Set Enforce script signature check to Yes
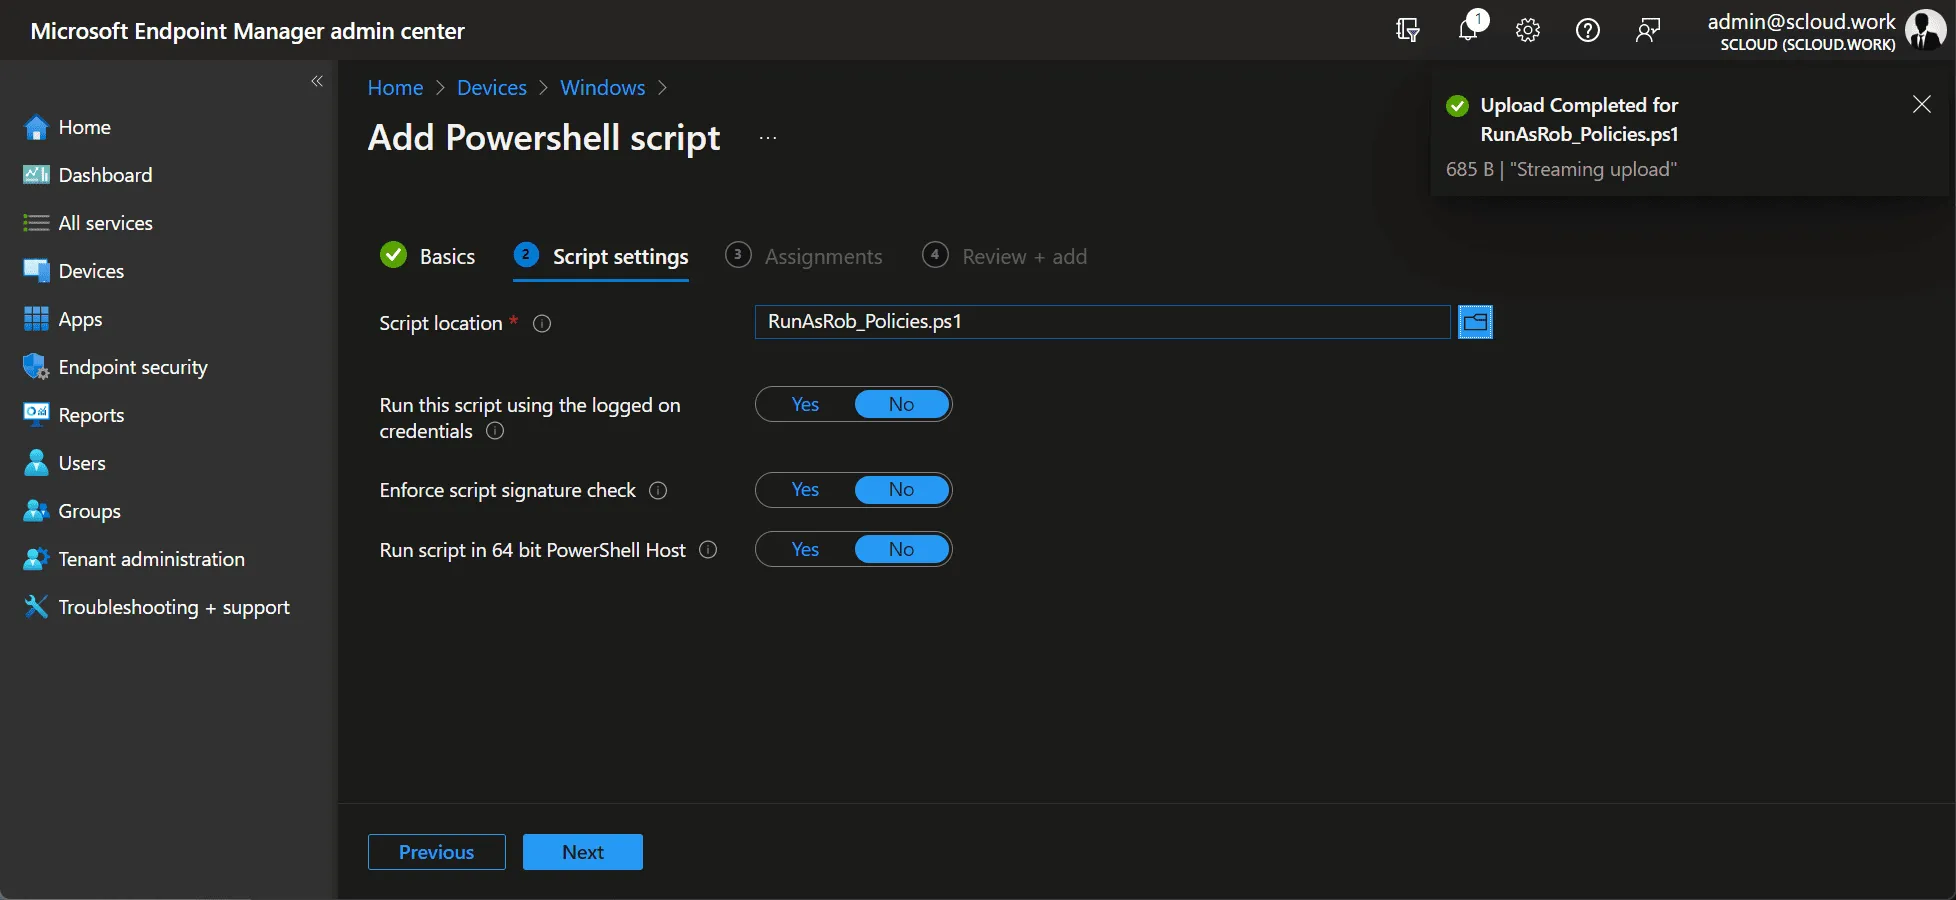 tap(805, 489)
